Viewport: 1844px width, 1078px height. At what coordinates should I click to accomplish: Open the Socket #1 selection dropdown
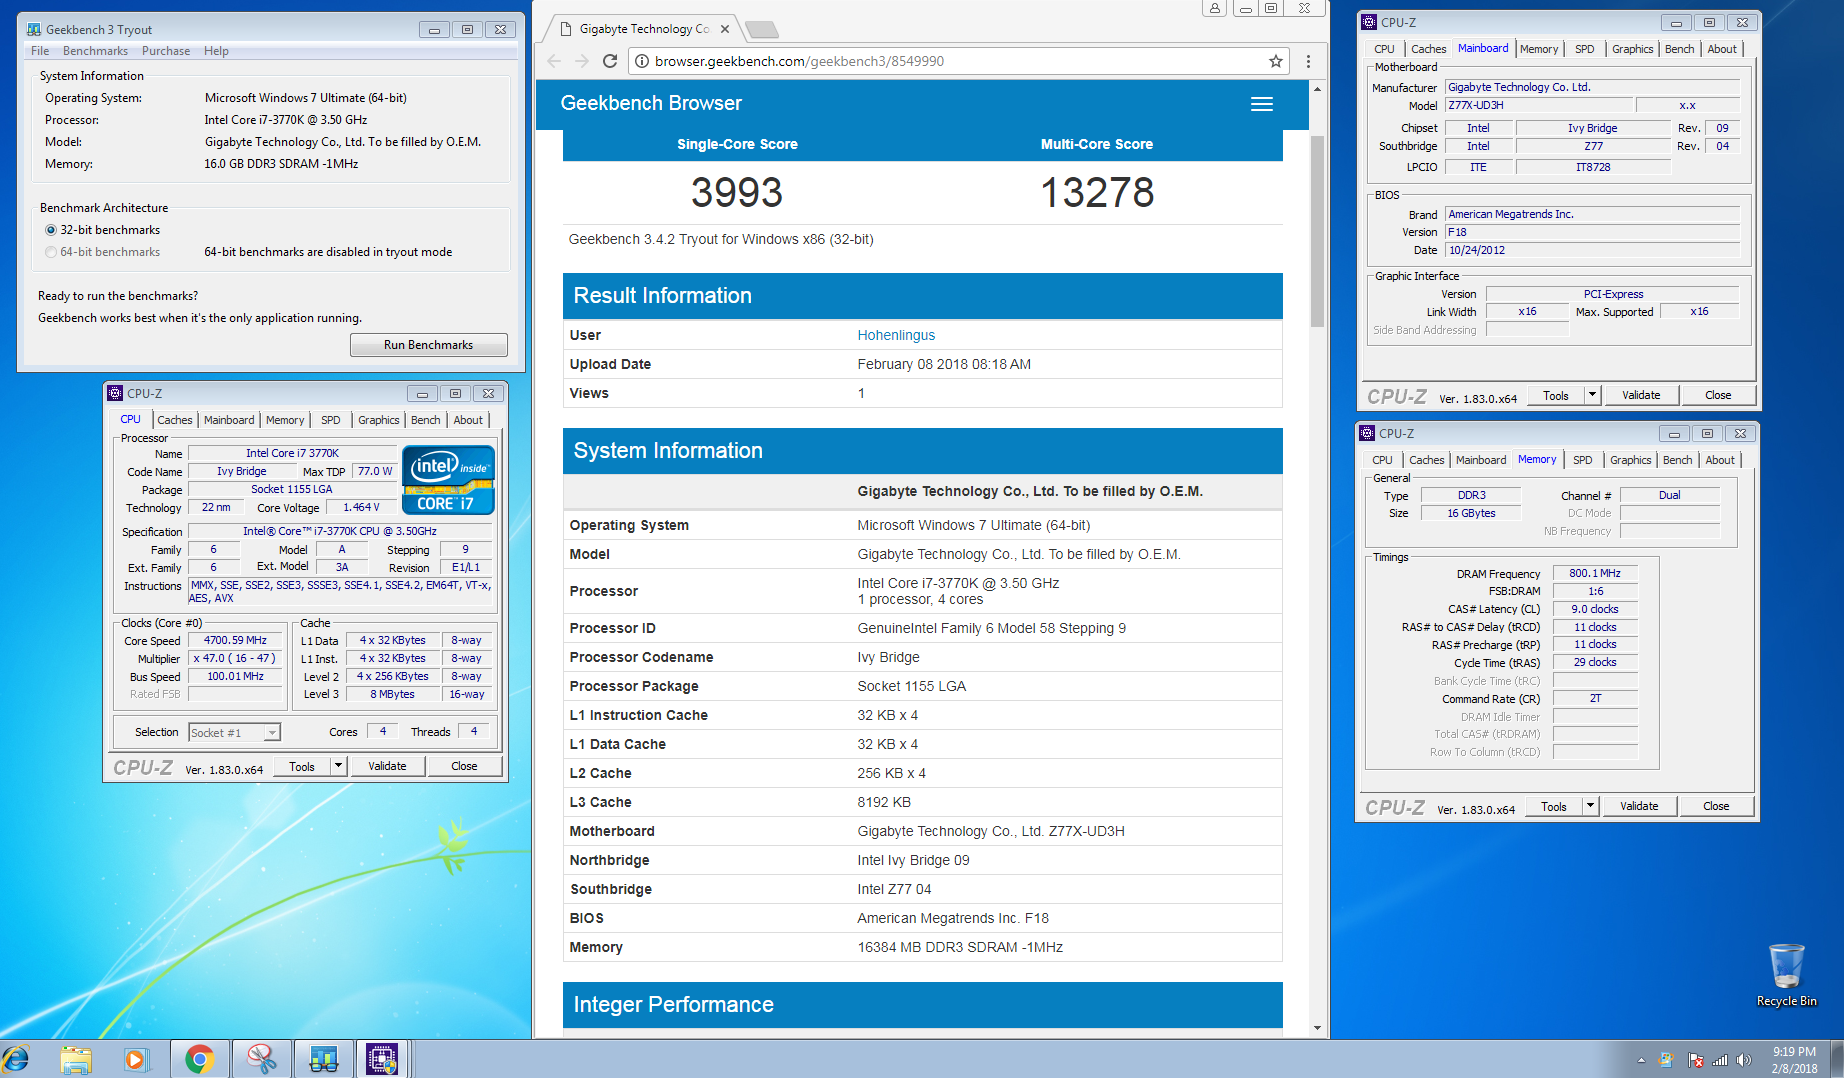(235, 732)
